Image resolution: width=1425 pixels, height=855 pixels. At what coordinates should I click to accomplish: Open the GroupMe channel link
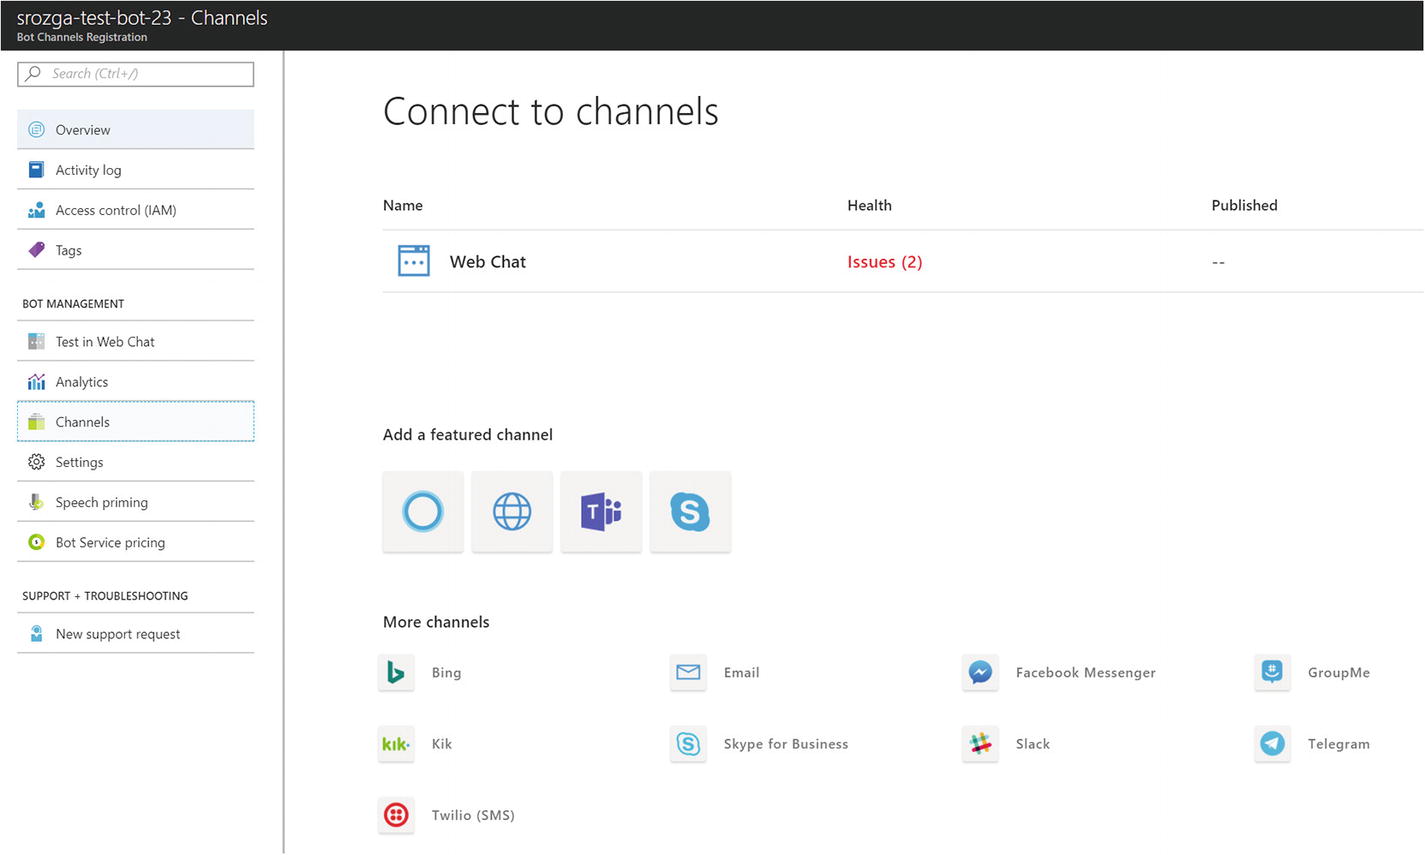point(1338,673)
